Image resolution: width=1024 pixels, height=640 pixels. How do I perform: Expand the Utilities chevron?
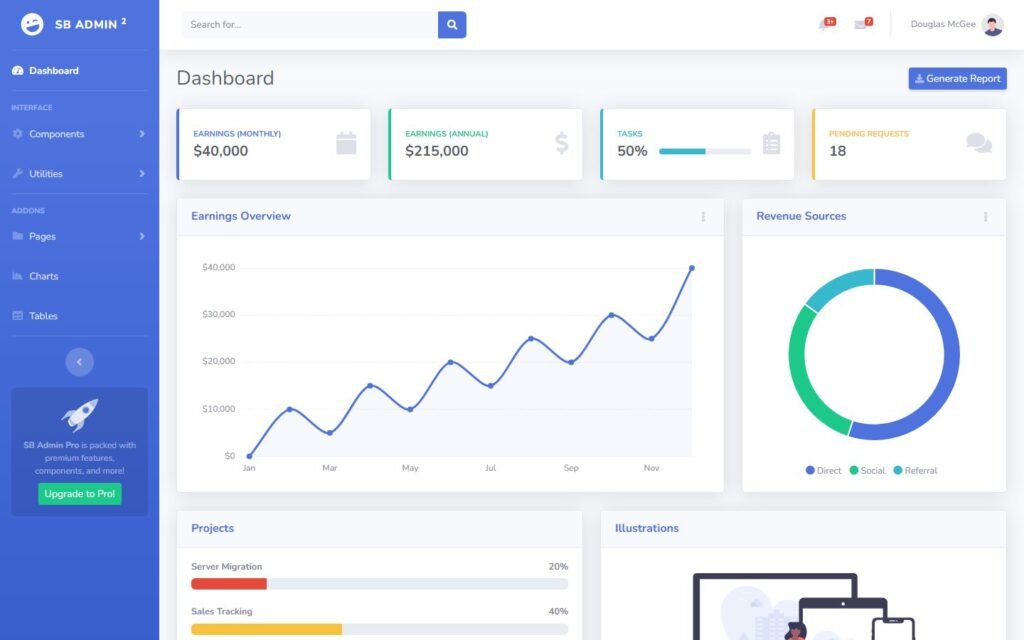pos(142,174)
